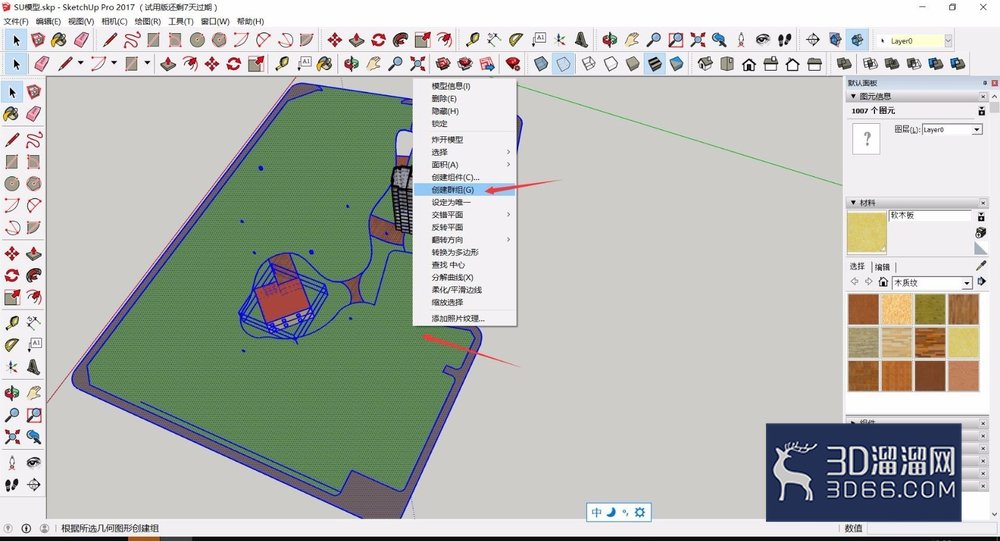Select the Paint Bucket tool in left toolbar
Screen dimensions: 1000x541
coord(11,114)
